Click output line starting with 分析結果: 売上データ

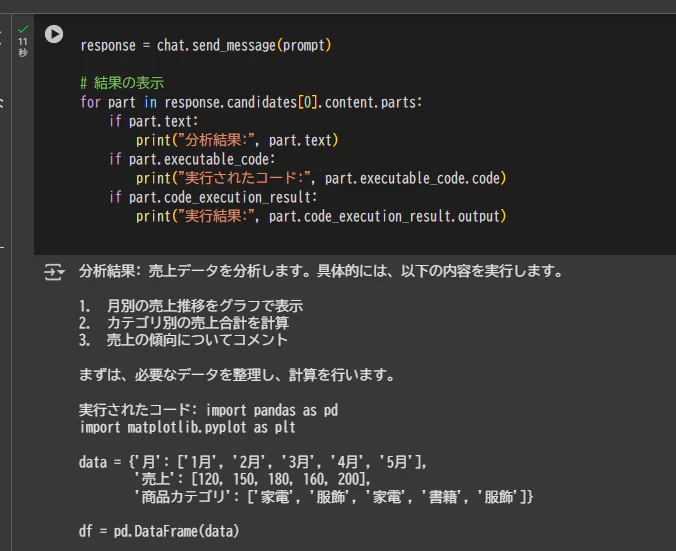321,271
